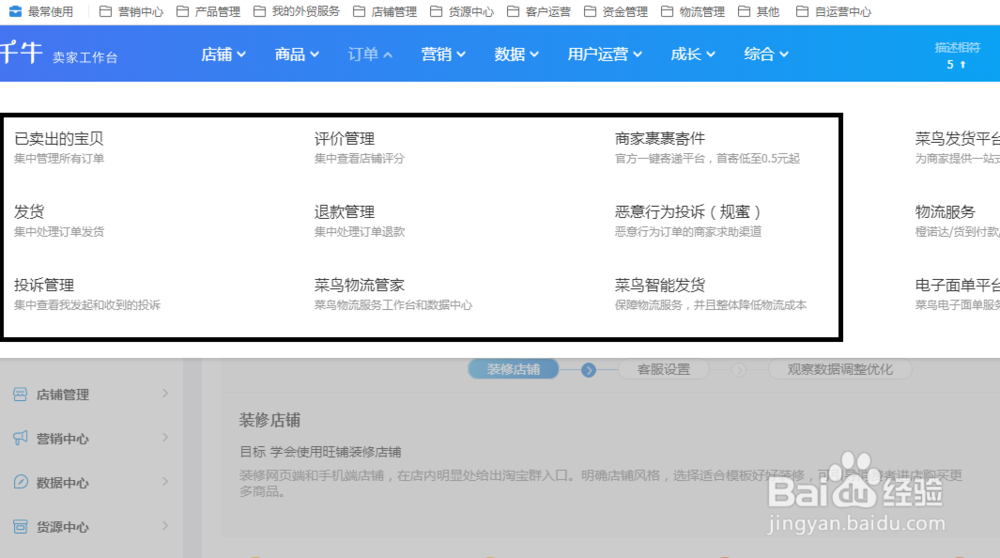The width and height of the screenshot is (1000, 558).
Task: Open the 营销中心 bookmark folder
Action: tap(131, 11)
